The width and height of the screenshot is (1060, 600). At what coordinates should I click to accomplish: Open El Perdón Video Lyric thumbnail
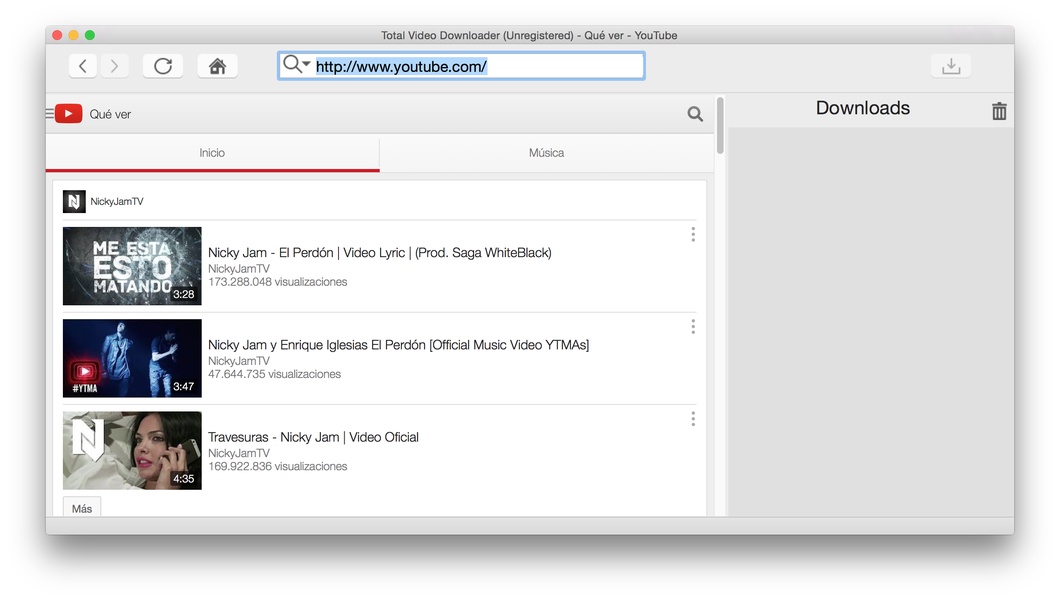click(x=132, y=266)
